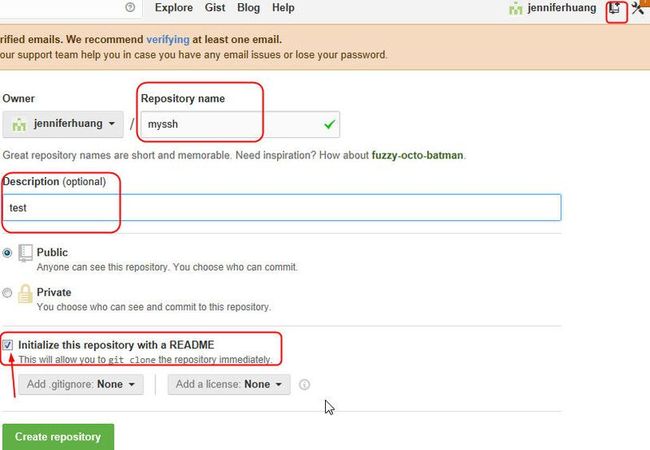
Task: Click the jenniferhuang avatar in top header
Action: pos(515,8)
